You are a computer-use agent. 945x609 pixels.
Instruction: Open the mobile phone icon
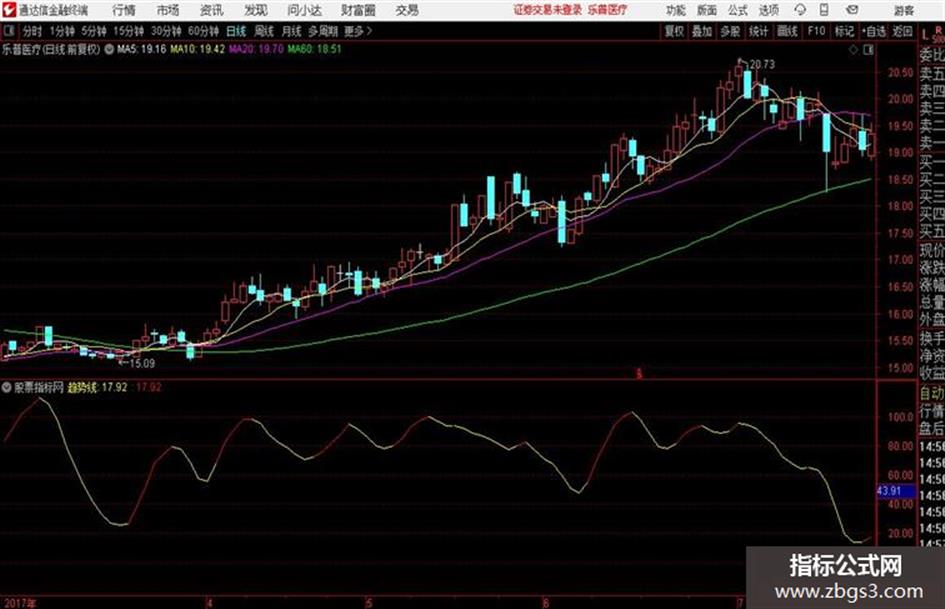(824, 10)
